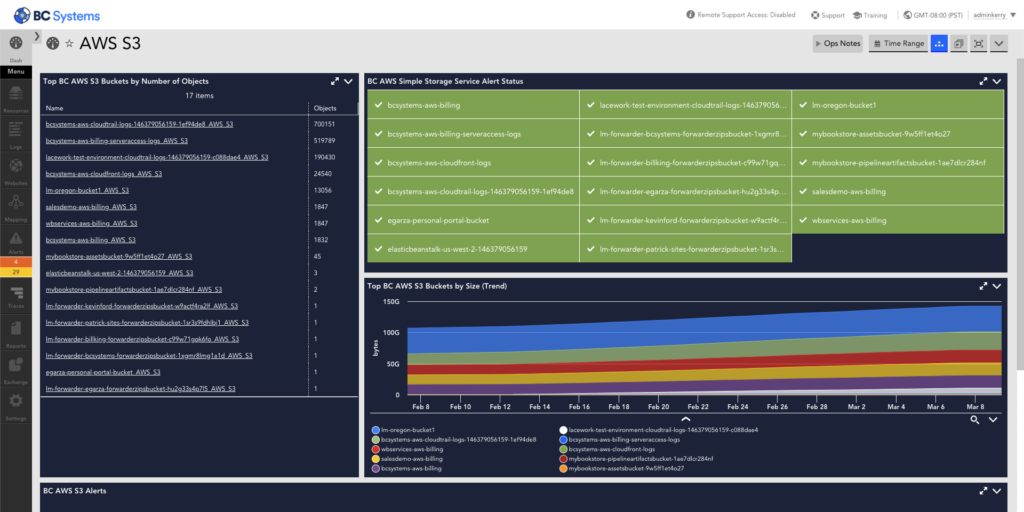
Task: Open Training from the top bar
Action: [x=871, y=15]
